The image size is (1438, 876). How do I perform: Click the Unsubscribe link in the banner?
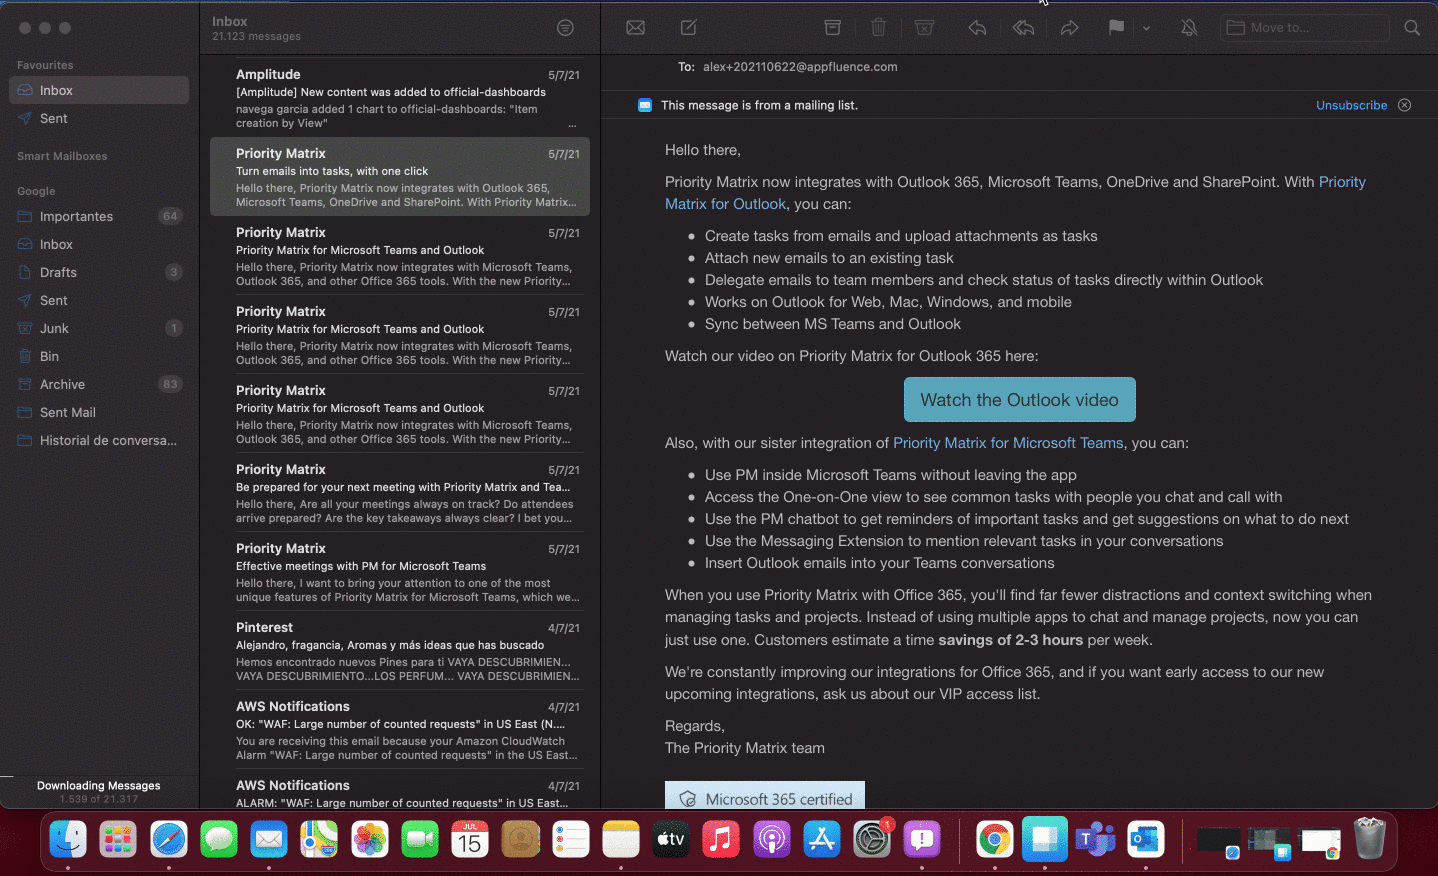coord(1351,105)
